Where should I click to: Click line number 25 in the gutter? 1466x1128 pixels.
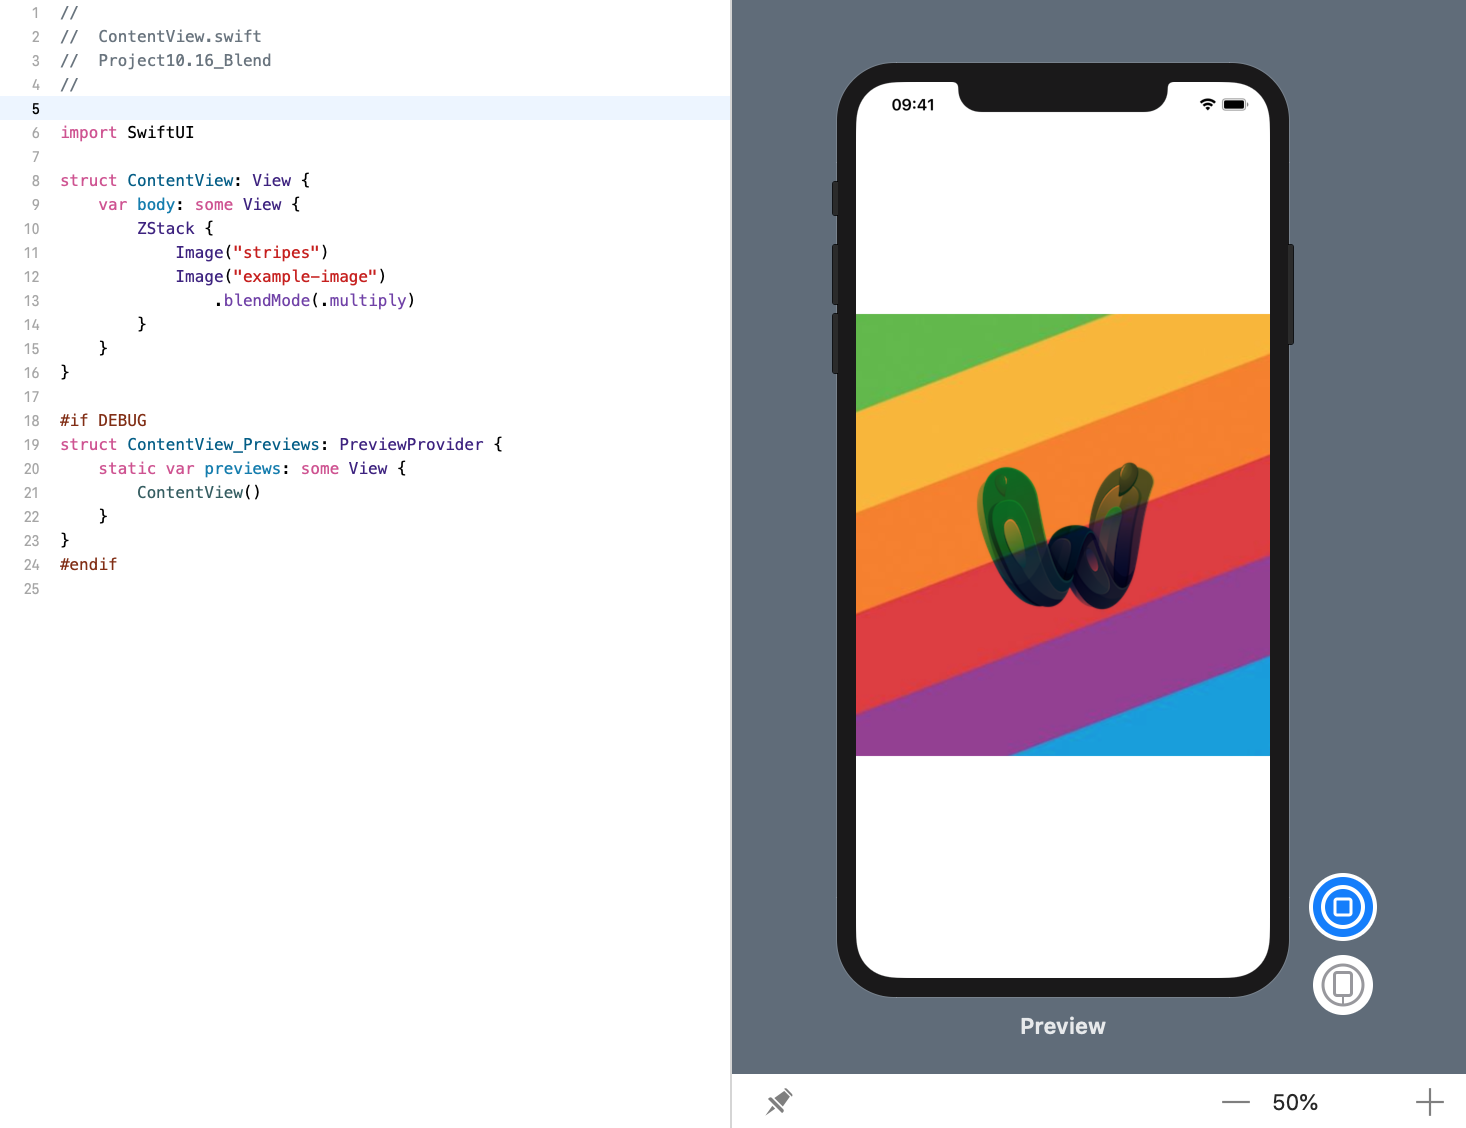coord(32,589)
